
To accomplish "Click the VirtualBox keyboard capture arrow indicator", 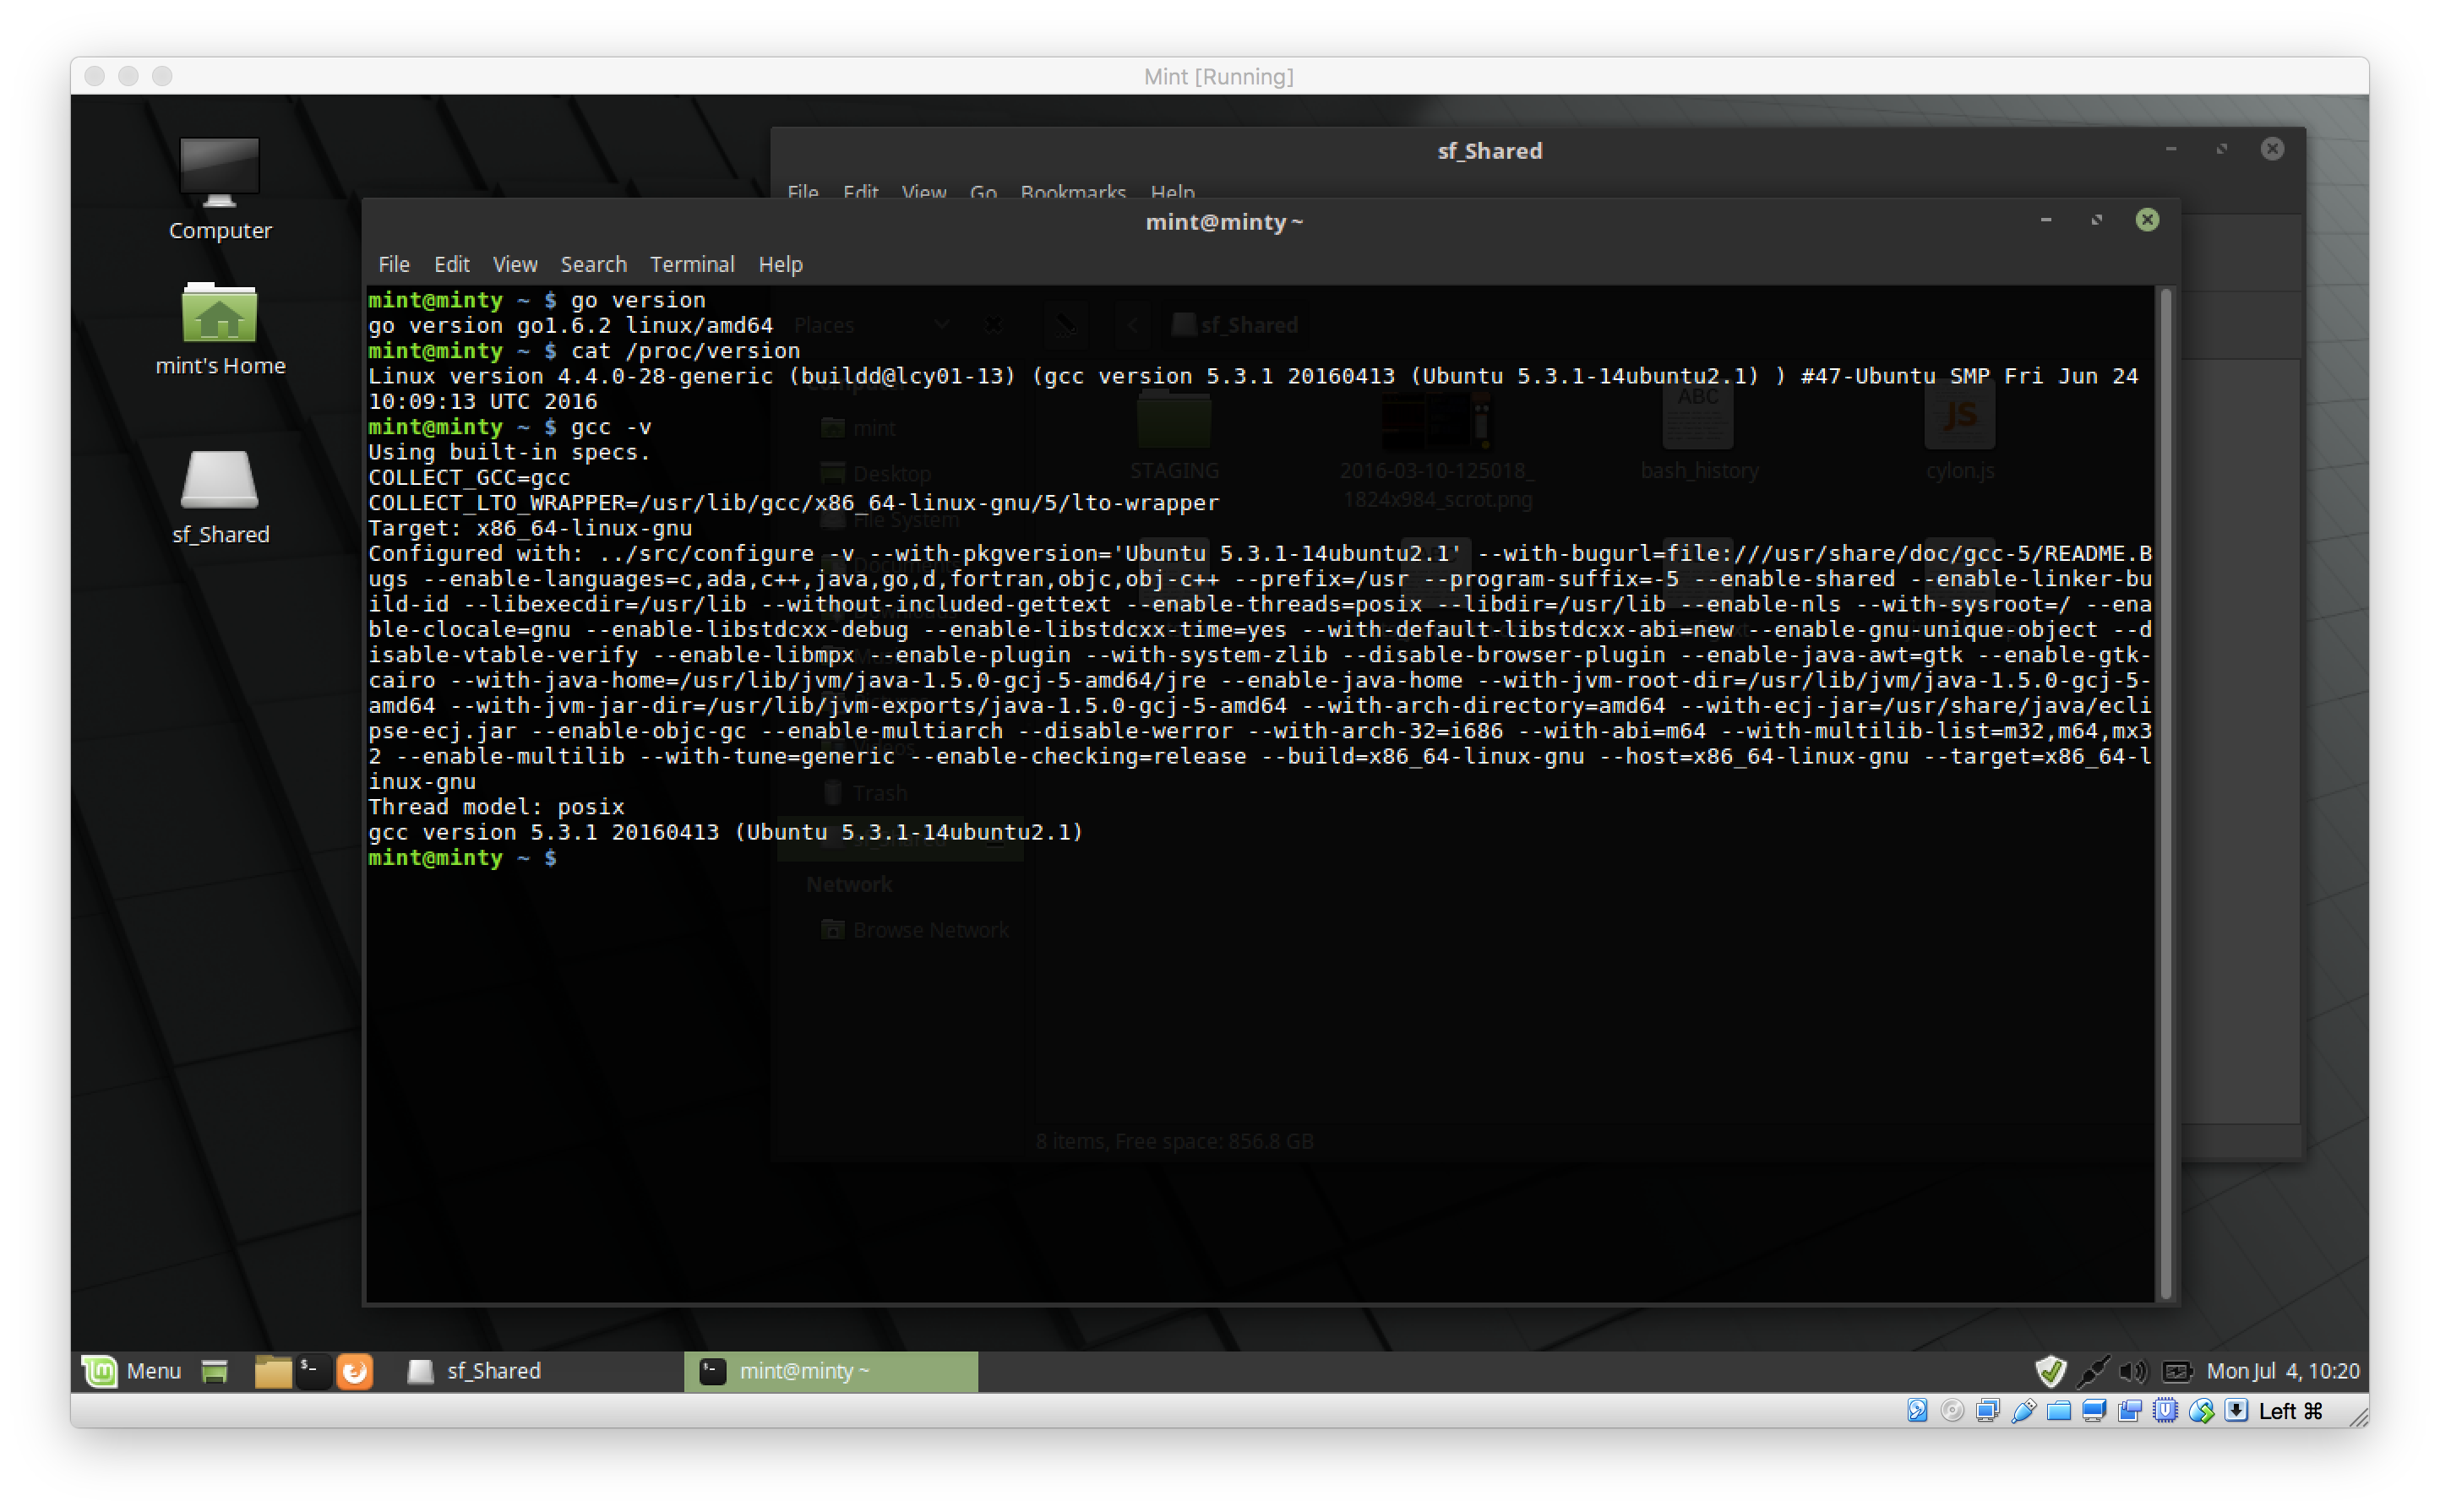I will coord(2237,1411).
